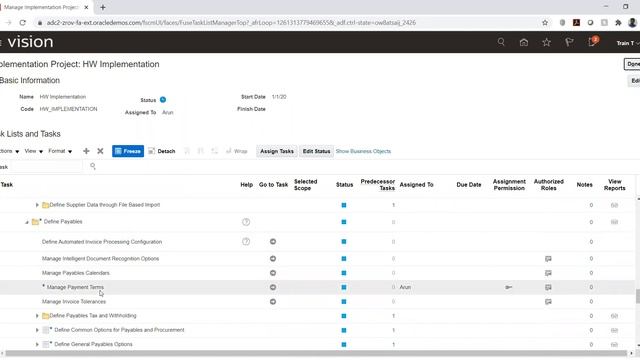
Task: Open the Show Business Objects link
Action: click(363, 151)
